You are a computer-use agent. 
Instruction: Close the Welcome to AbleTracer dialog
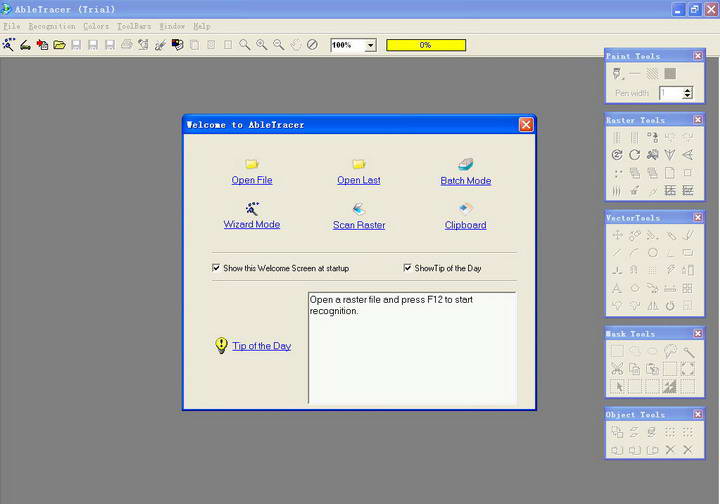(x=526, y=124)
